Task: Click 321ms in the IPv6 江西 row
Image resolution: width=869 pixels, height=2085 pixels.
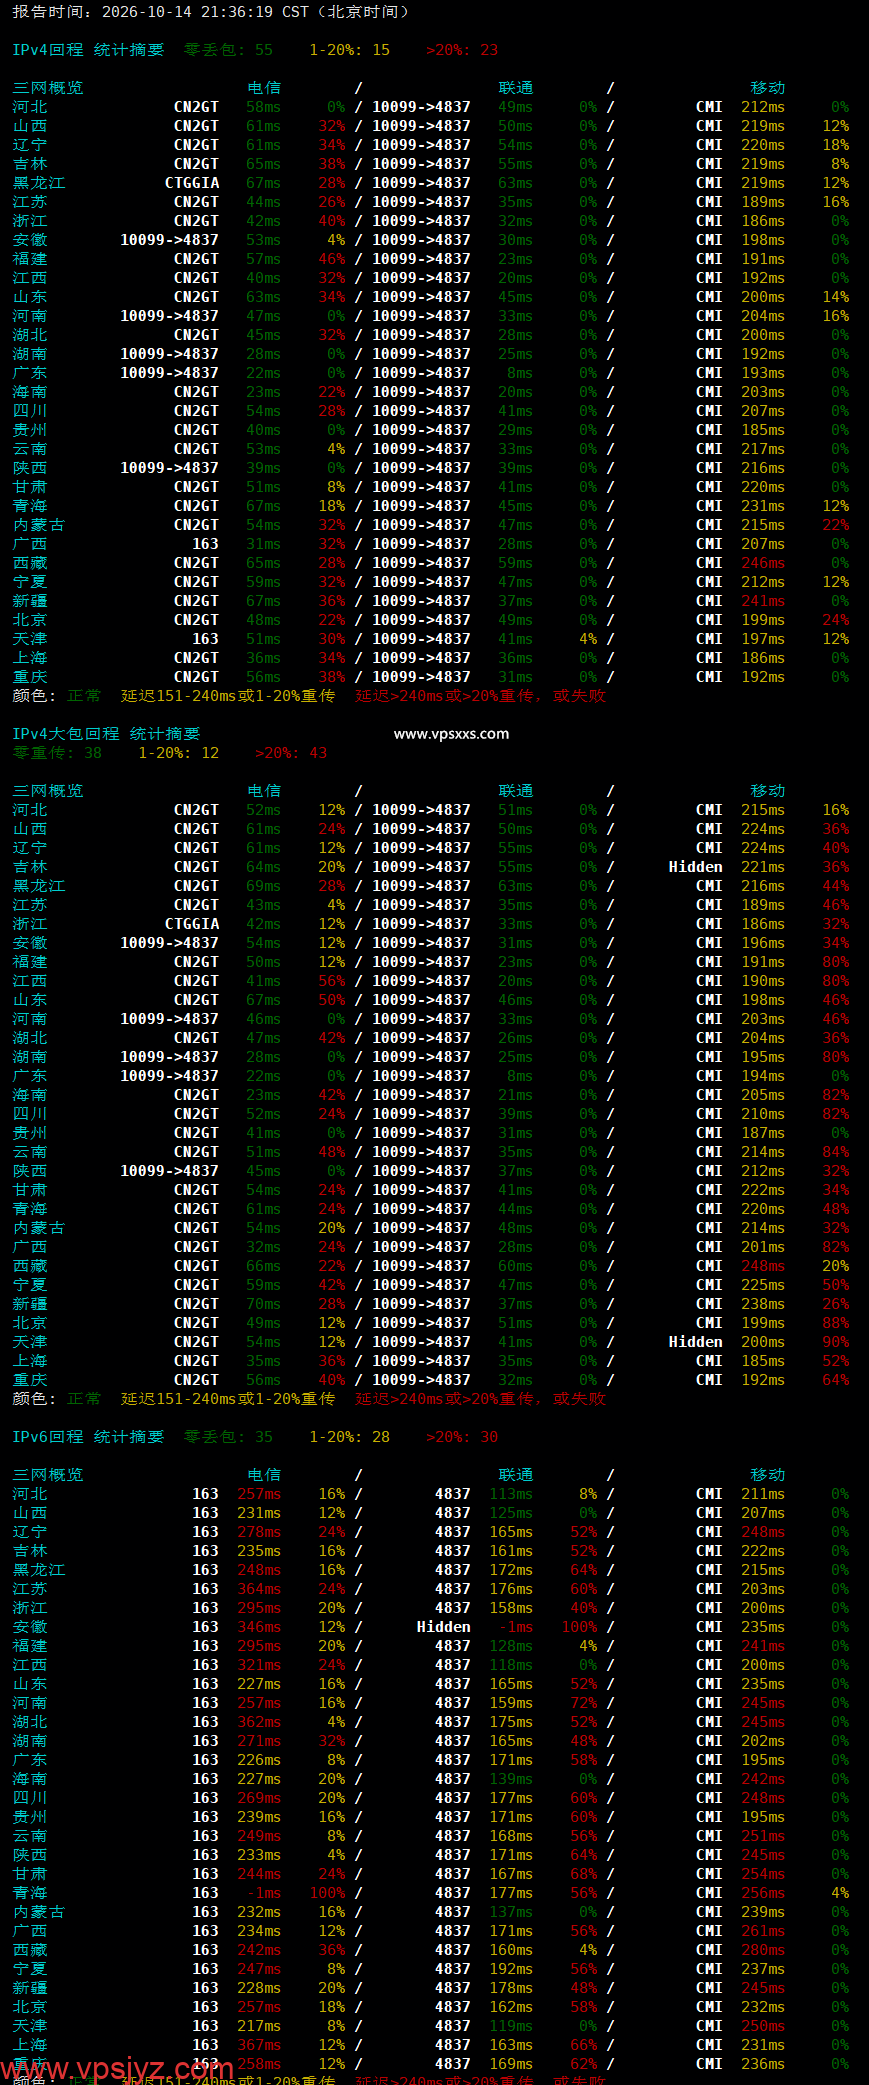Action: click(259, 1665)
